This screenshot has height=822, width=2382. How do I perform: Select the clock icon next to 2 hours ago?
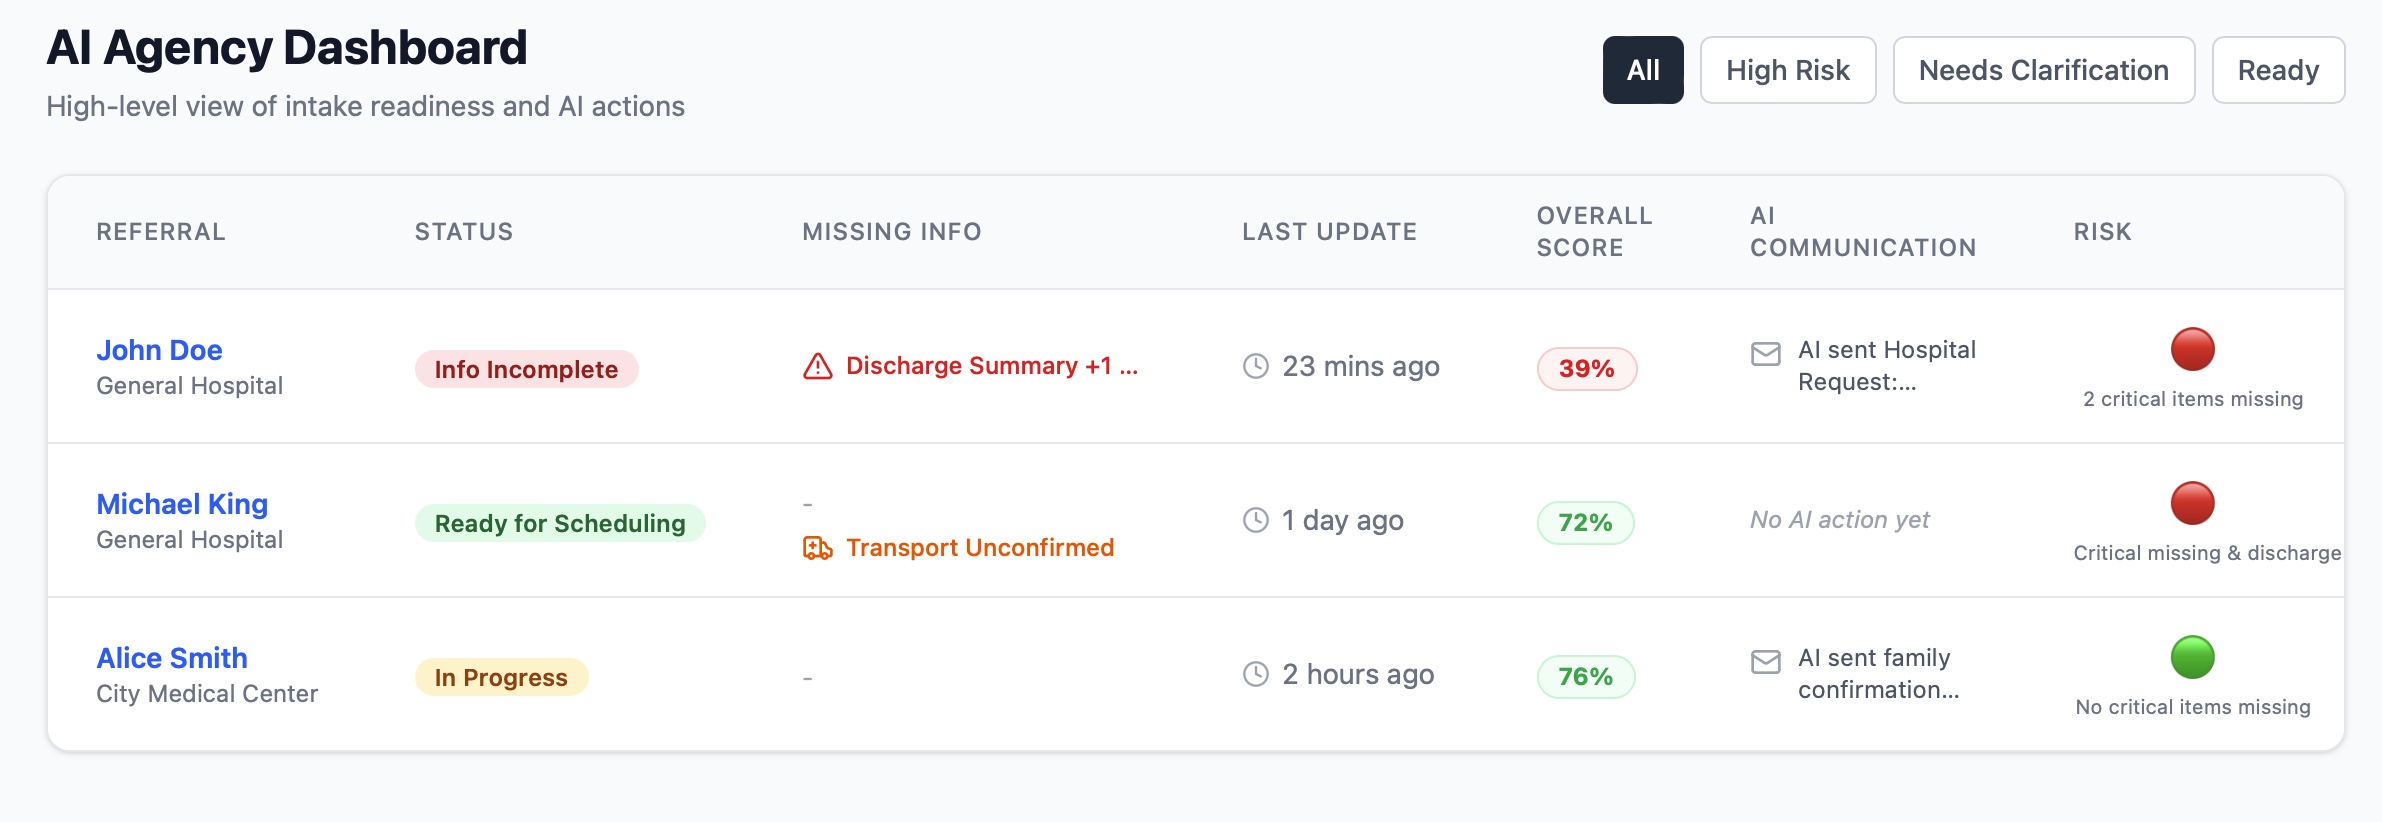pos(1254,674)
